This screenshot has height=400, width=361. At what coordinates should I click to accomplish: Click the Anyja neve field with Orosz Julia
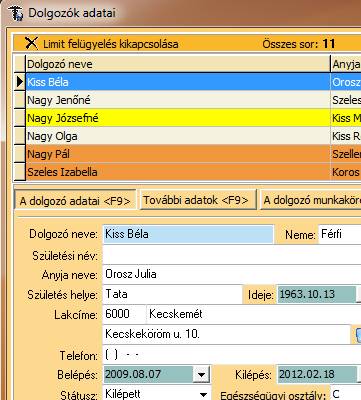pos(232,275)
